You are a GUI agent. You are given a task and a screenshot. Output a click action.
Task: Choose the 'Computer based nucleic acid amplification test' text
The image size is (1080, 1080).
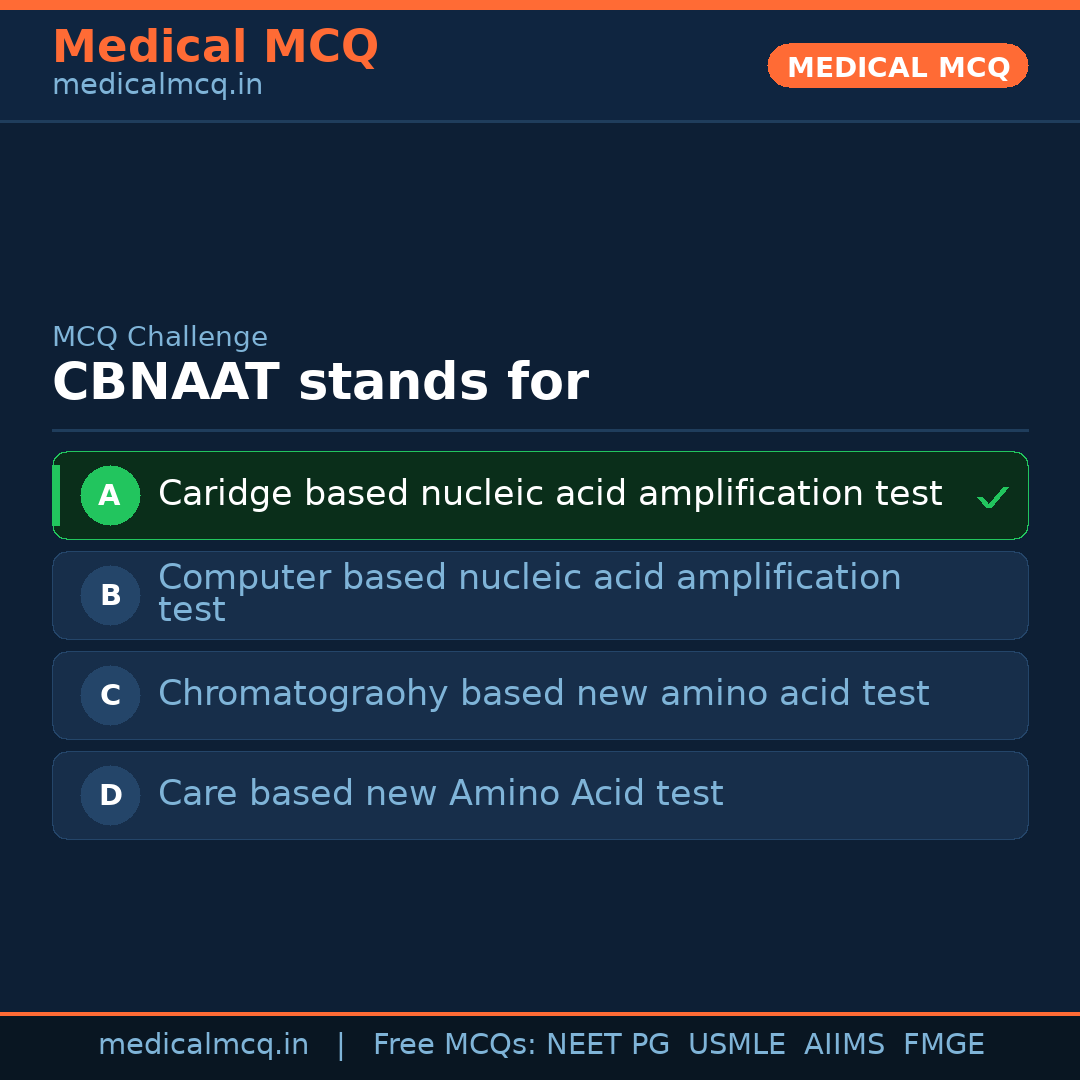529,593
